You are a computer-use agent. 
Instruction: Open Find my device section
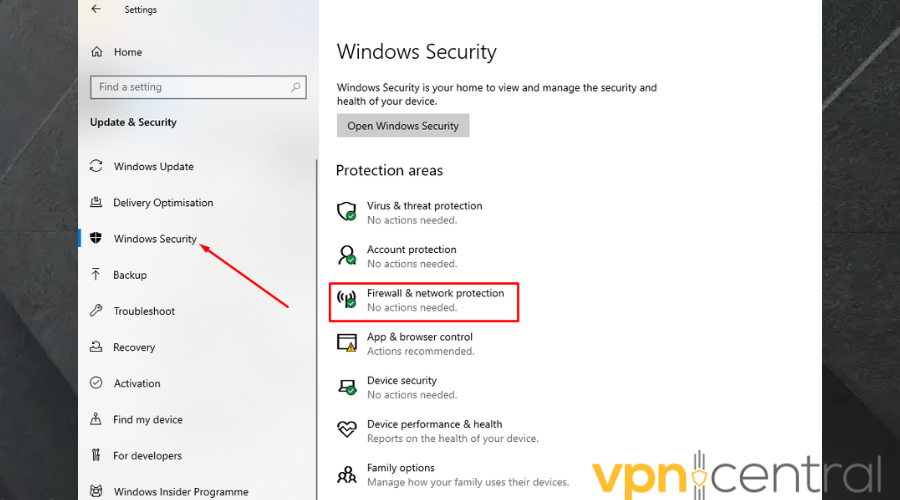point(148,420)
